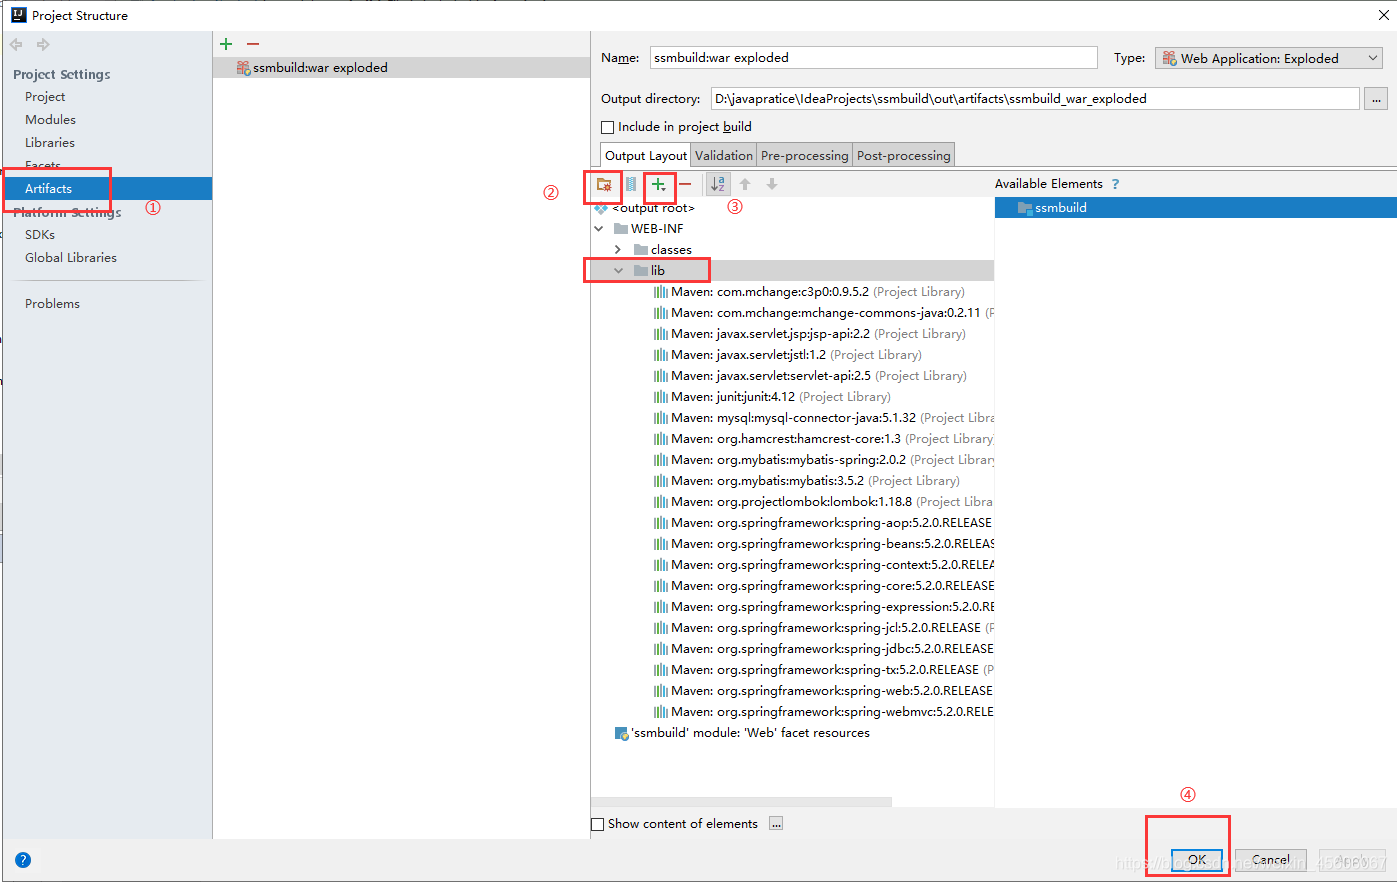Viewport: 1397px width, 882px height.
Task: Toggle Include in project build
Action: point(607,127)
